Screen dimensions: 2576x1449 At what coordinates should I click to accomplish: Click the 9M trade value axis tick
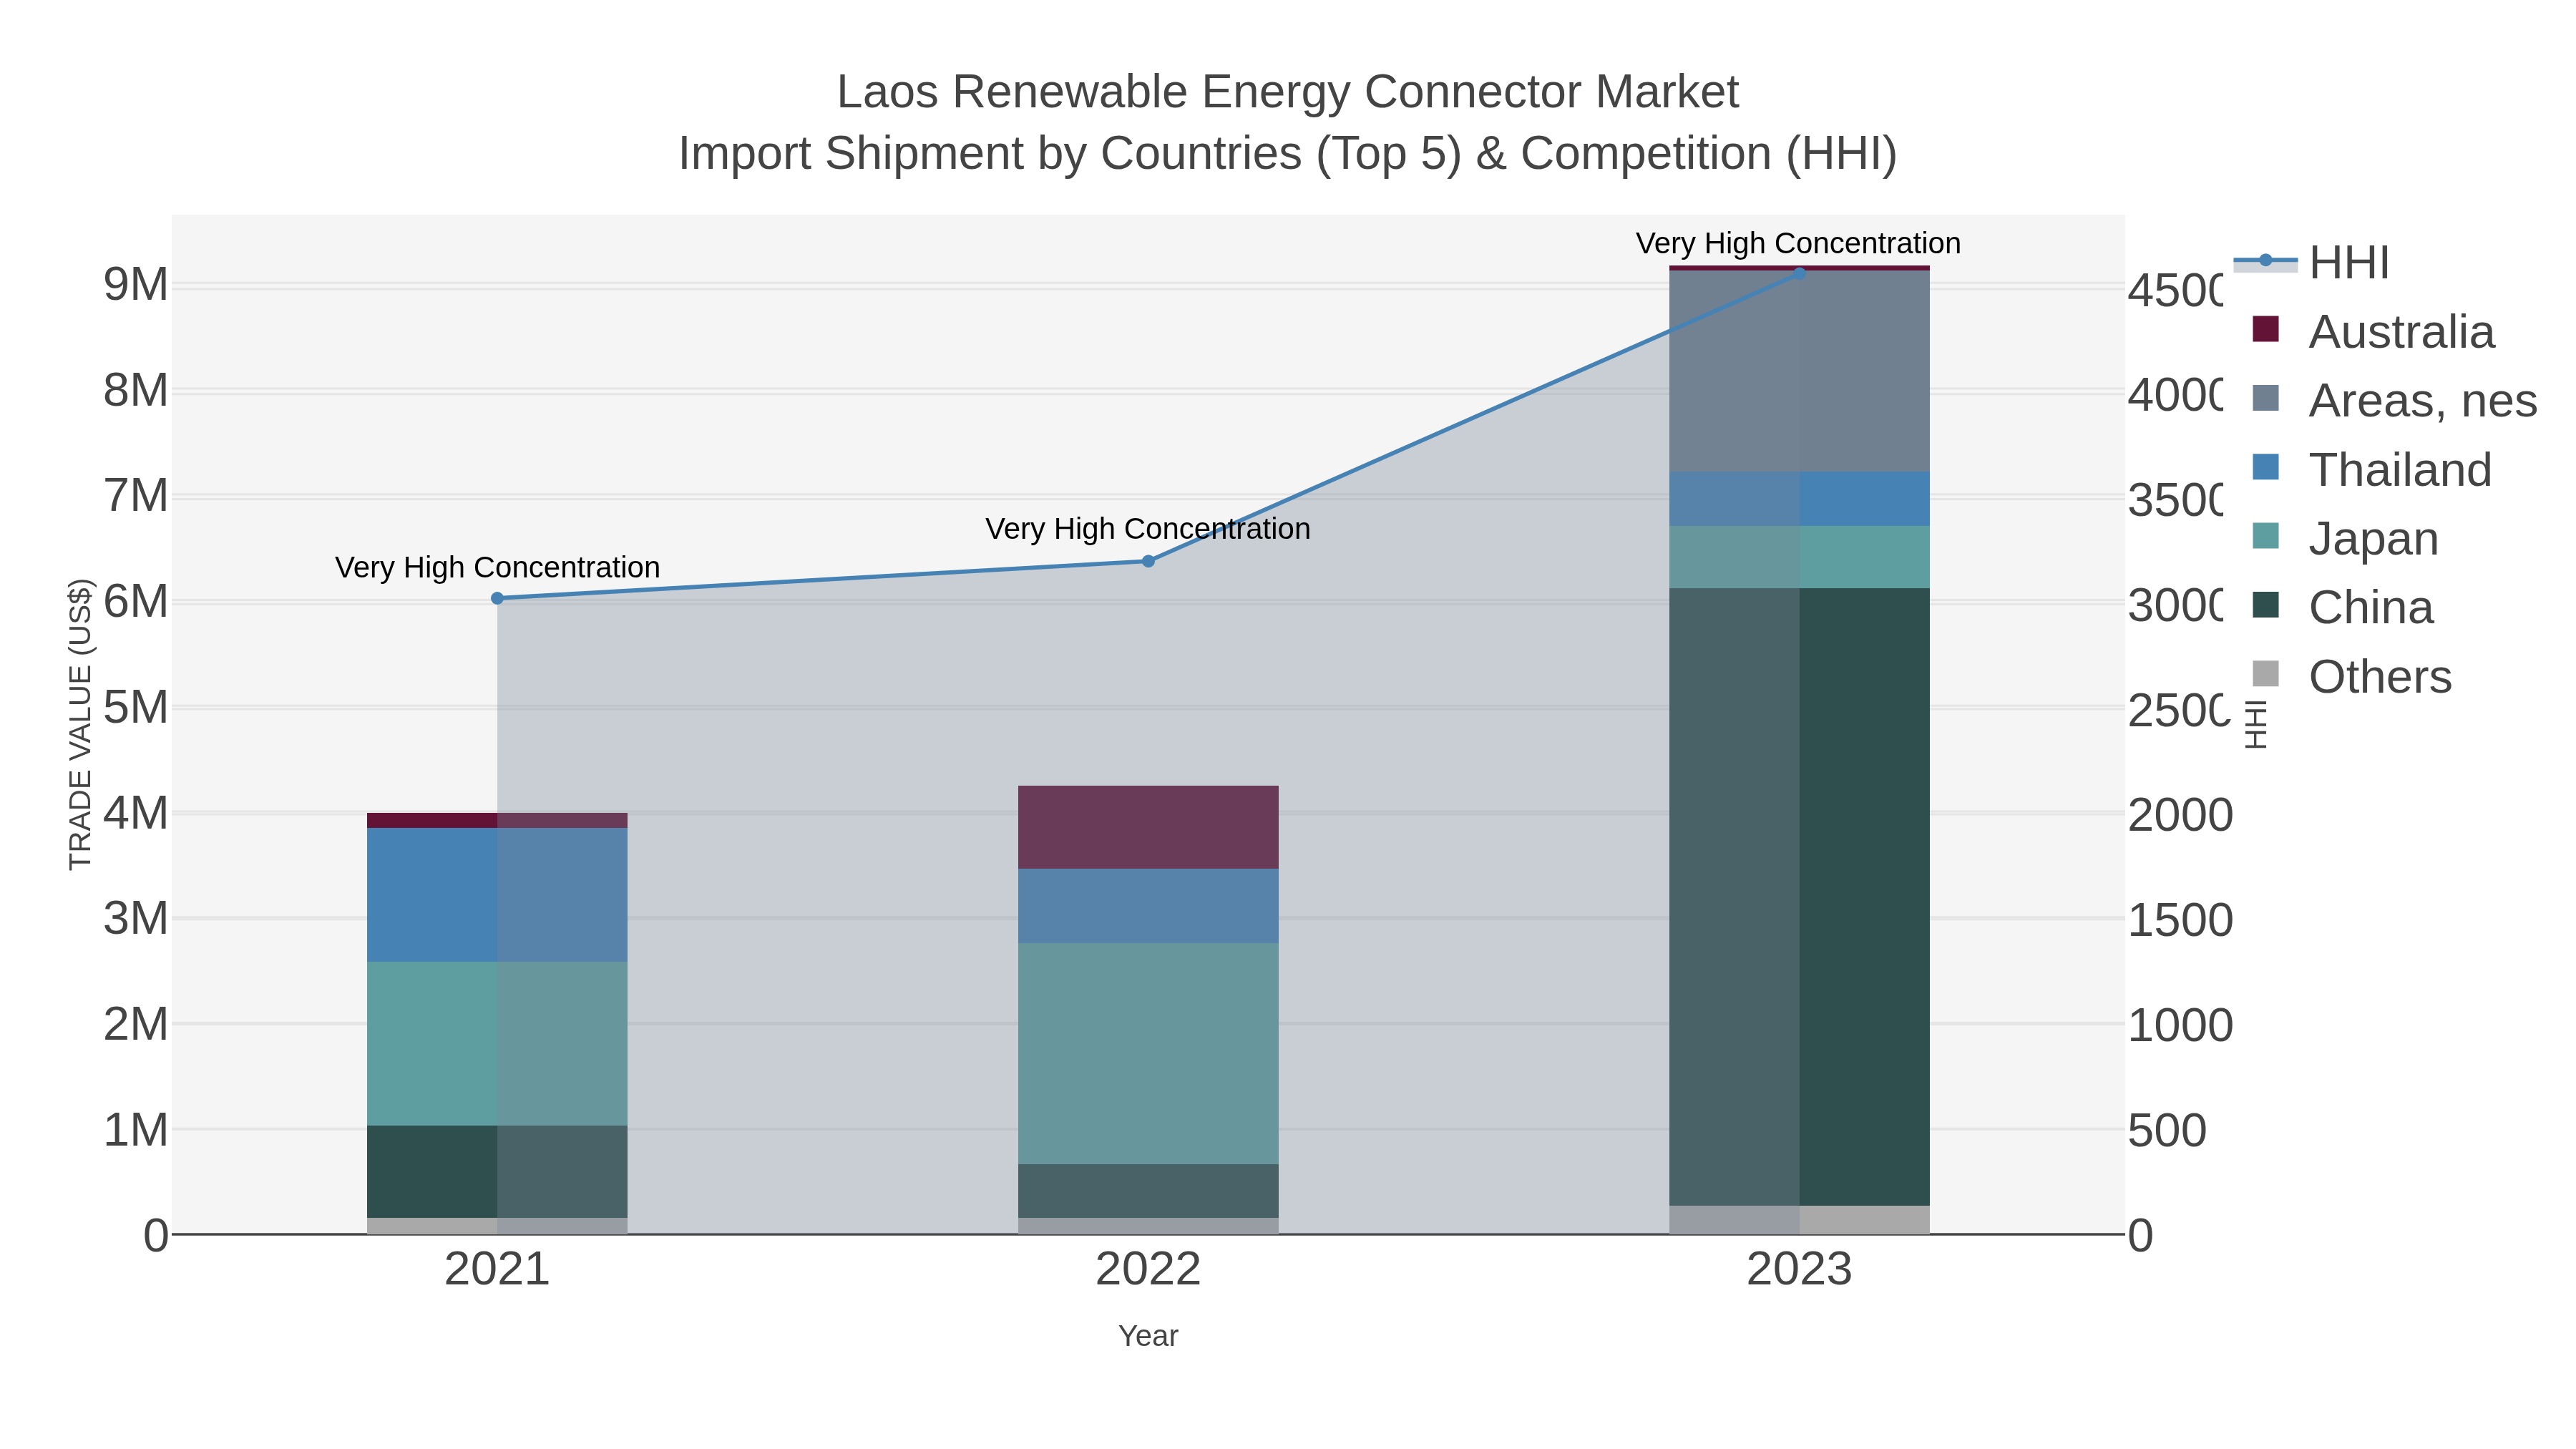(x=136, y=285)
